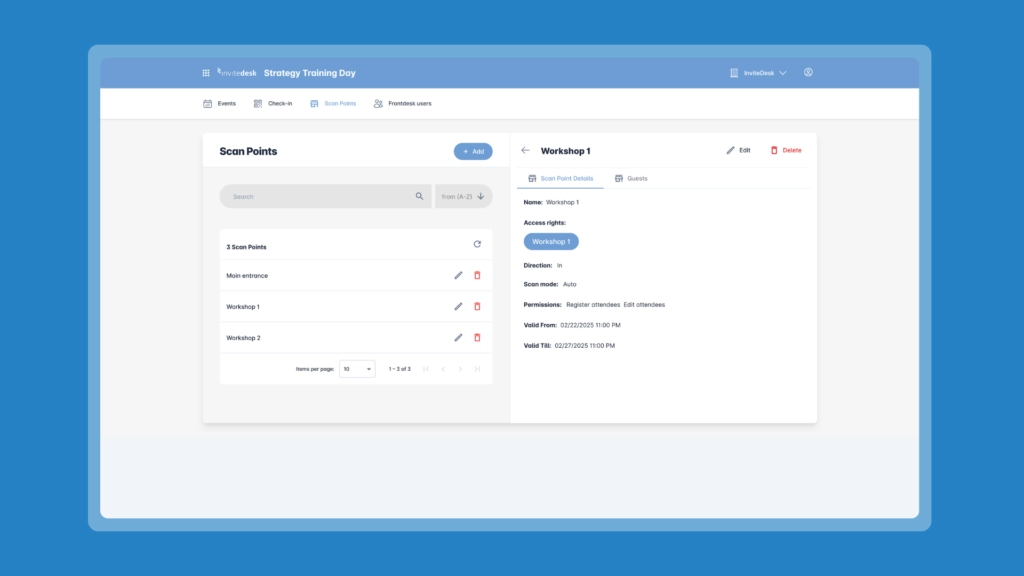Screen dimensions: 1024x576
Task: Switch to the Guests tab
Action: point(632,178)
